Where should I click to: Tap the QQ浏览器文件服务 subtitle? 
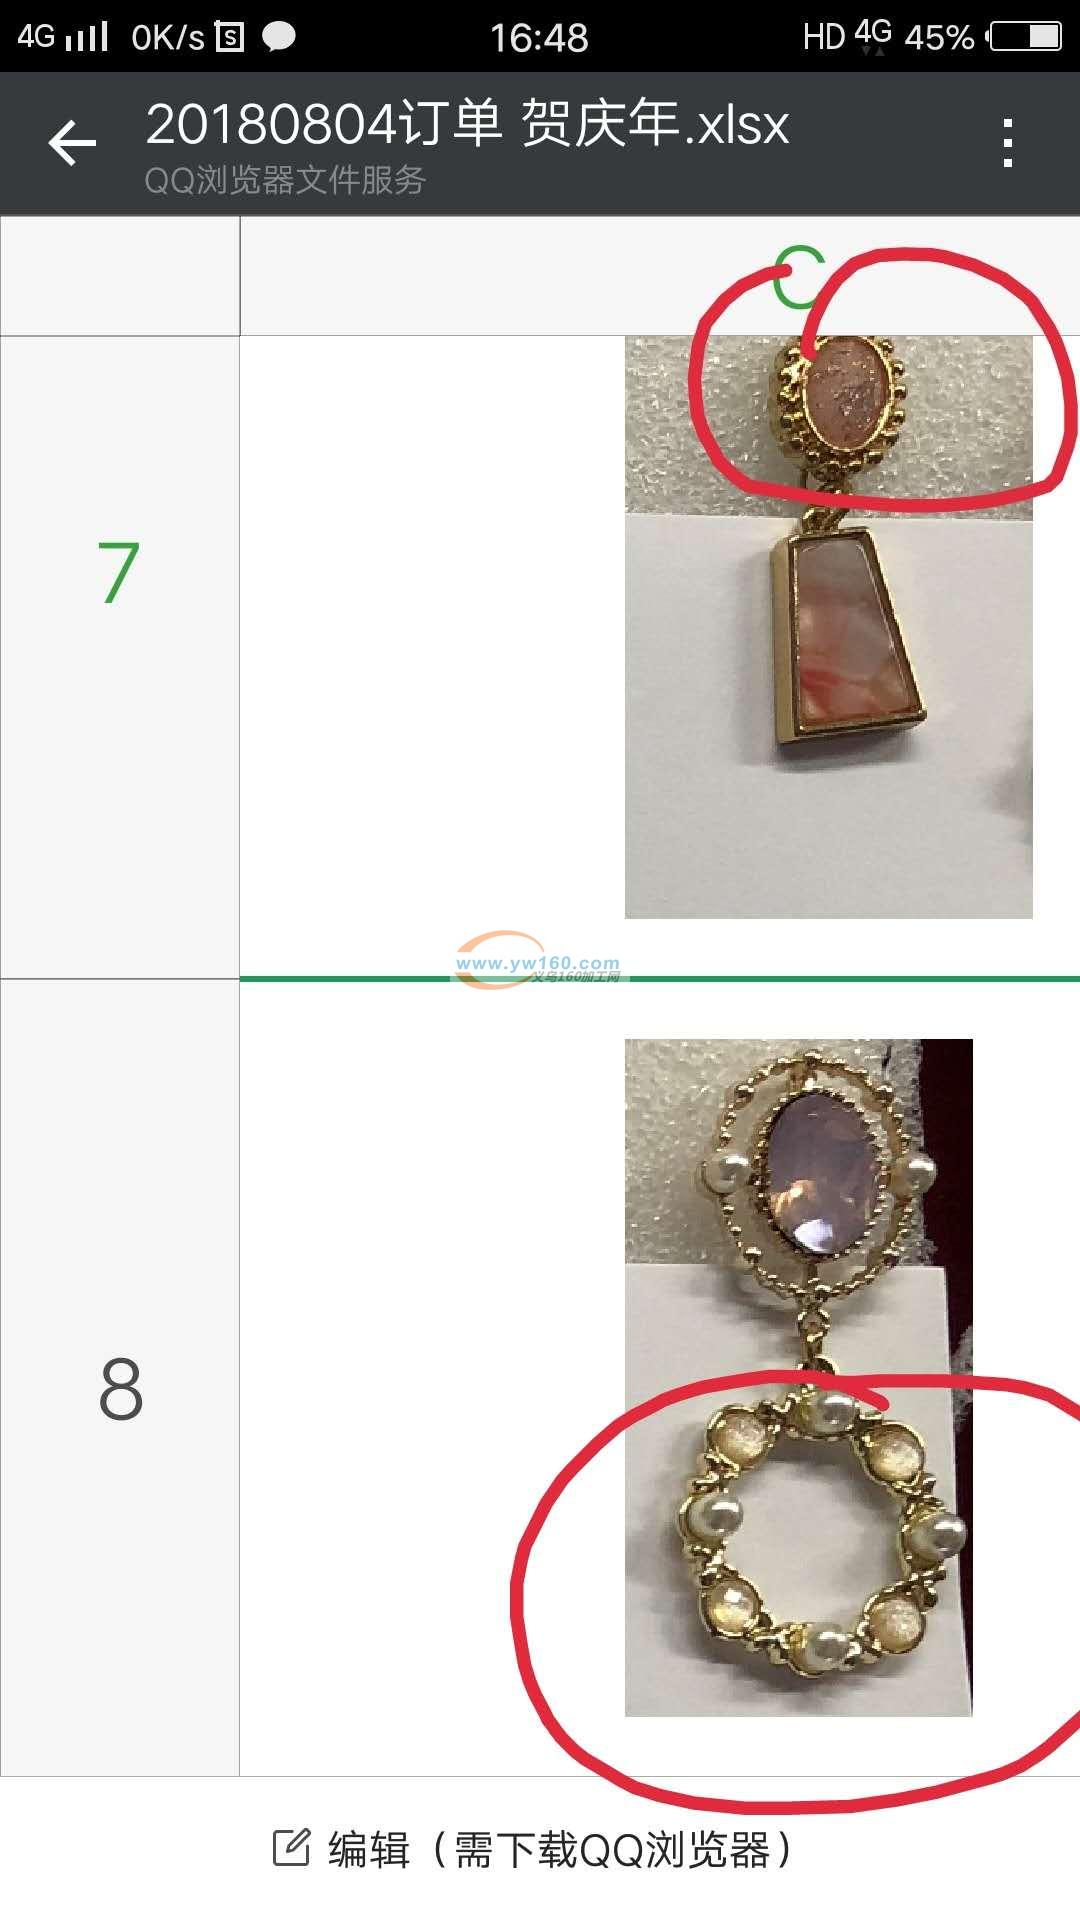coord(285,180)
